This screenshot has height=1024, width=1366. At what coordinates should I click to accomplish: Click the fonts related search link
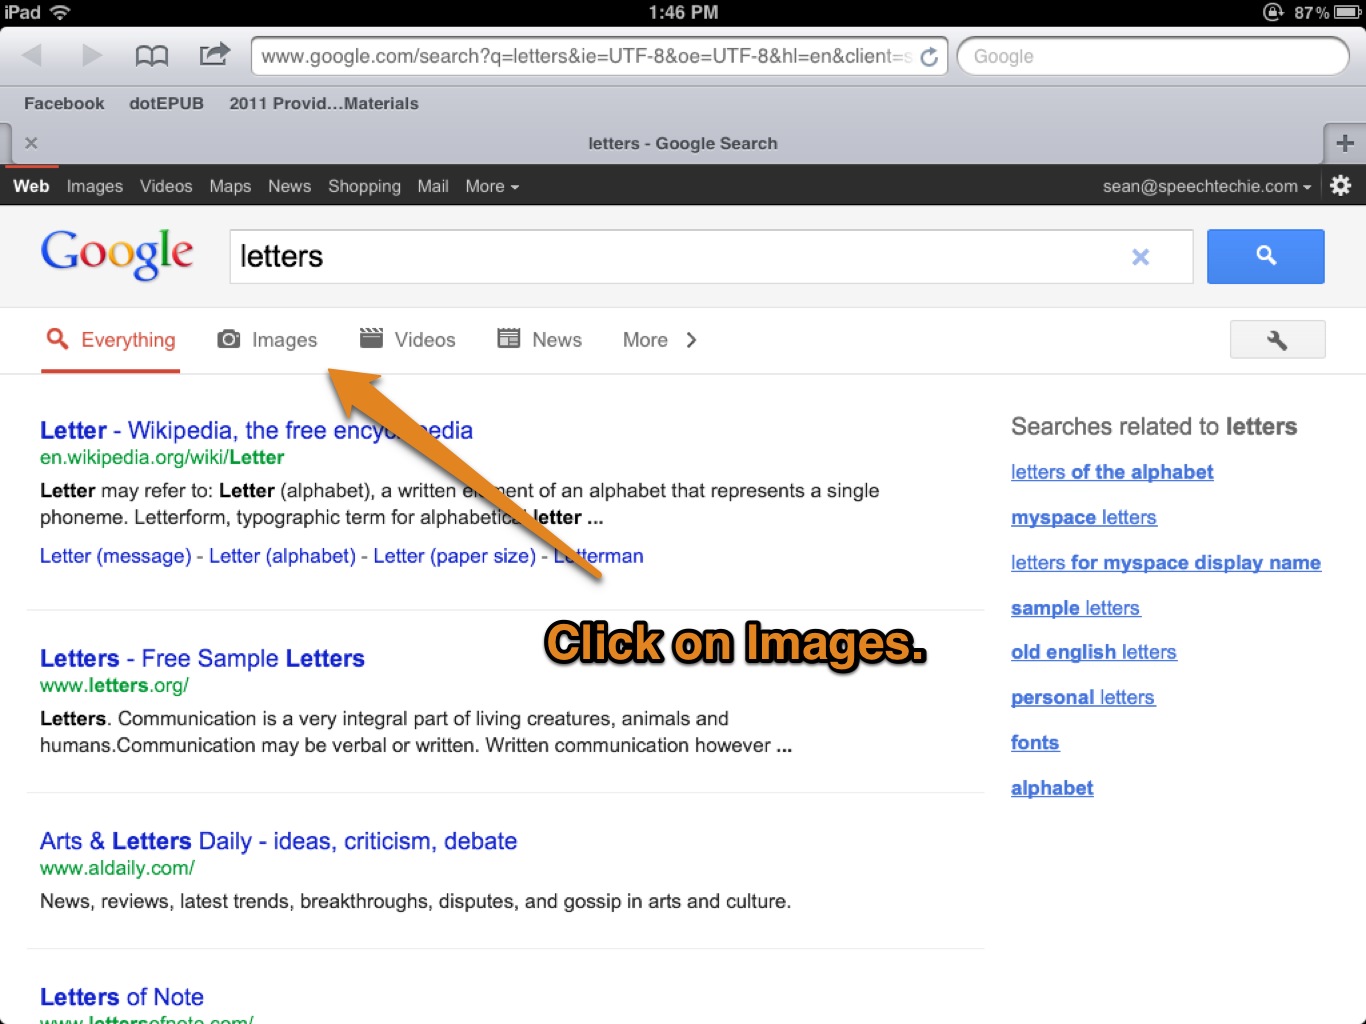[x=1034, y=742]
